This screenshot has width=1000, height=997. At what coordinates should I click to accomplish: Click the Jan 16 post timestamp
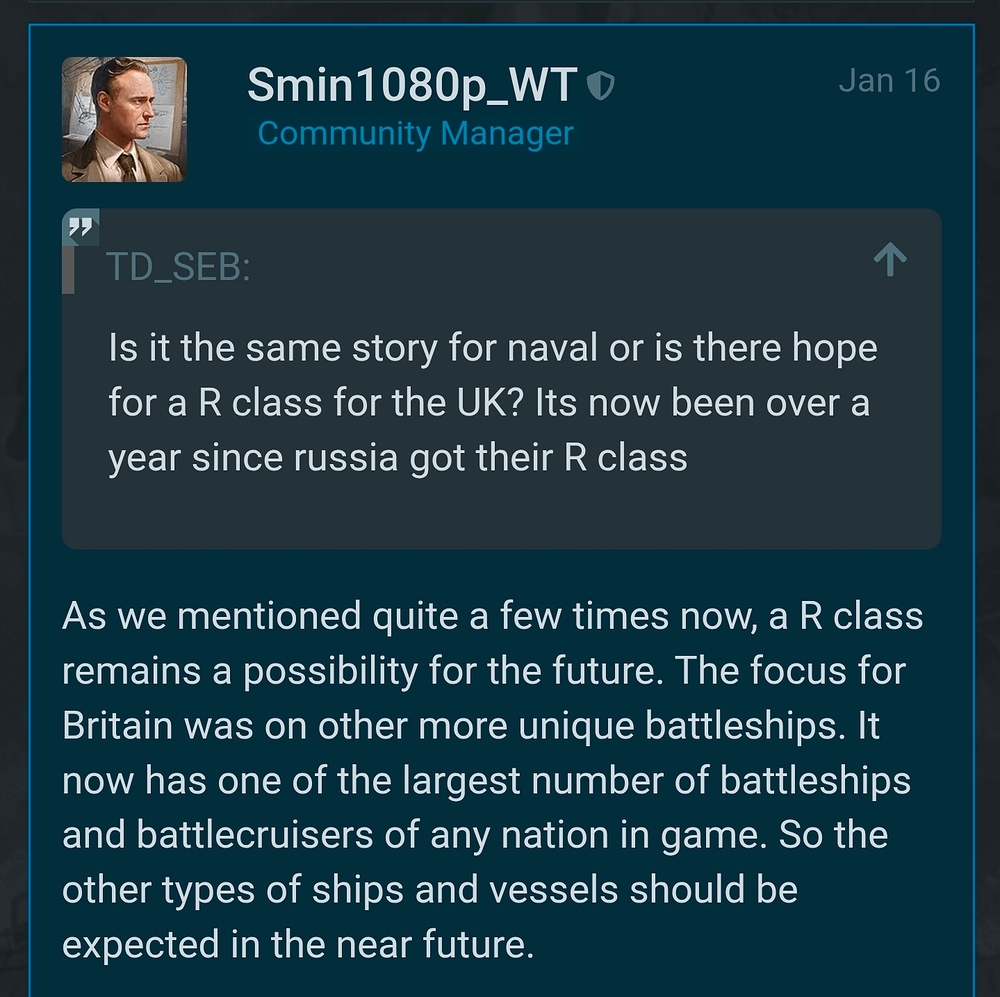pos(890,80)
